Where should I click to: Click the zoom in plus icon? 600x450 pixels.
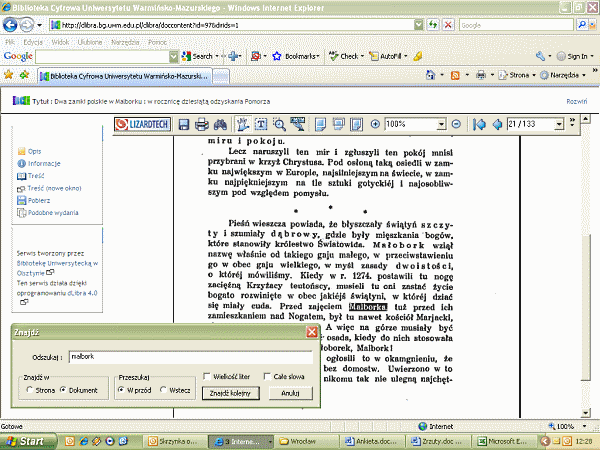(376, 124)
